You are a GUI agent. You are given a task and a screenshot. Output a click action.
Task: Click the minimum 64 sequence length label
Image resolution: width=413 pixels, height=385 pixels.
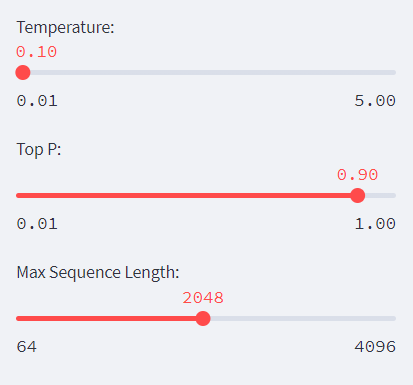[27, 347]
